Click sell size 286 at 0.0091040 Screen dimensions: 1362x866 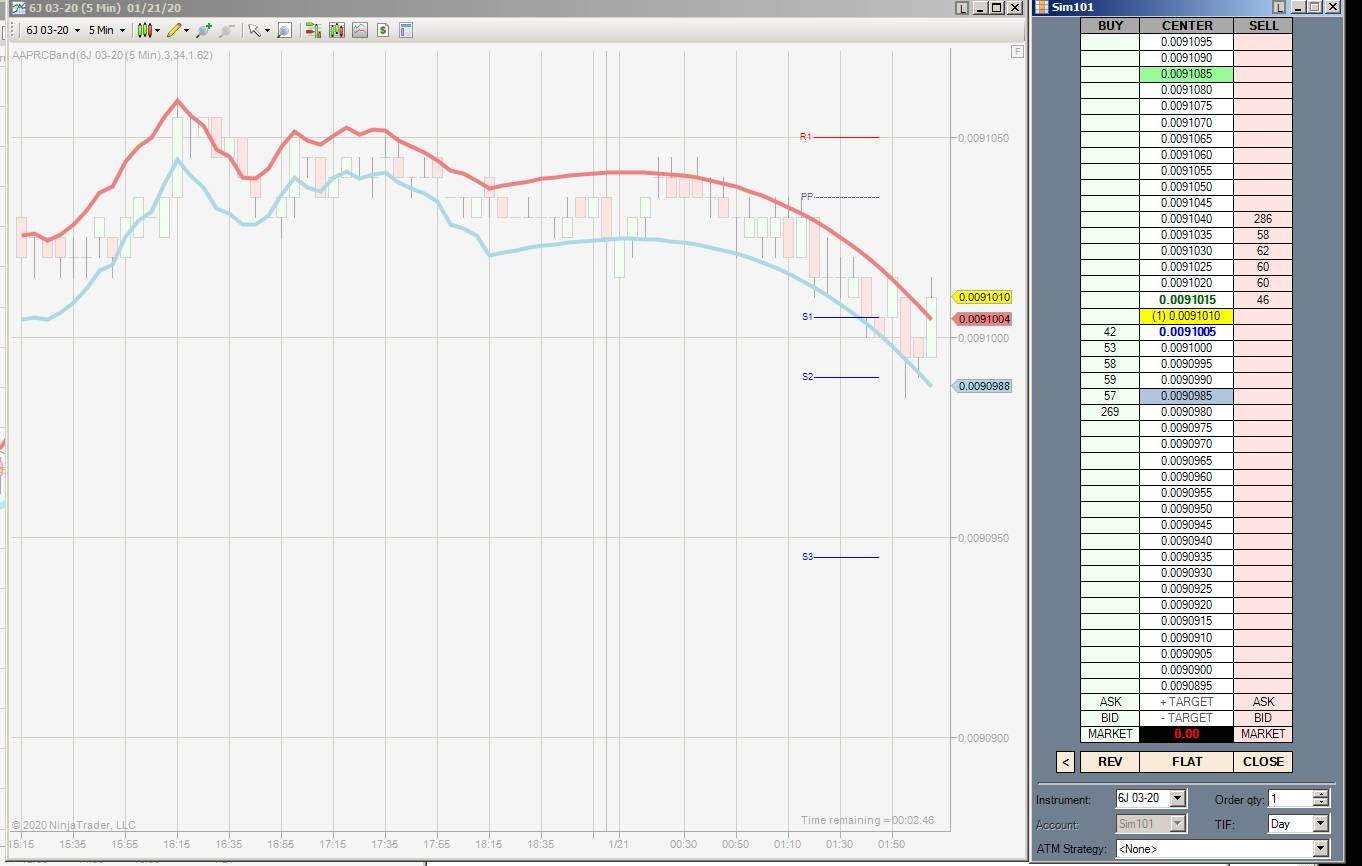(x=1263, y=219)
